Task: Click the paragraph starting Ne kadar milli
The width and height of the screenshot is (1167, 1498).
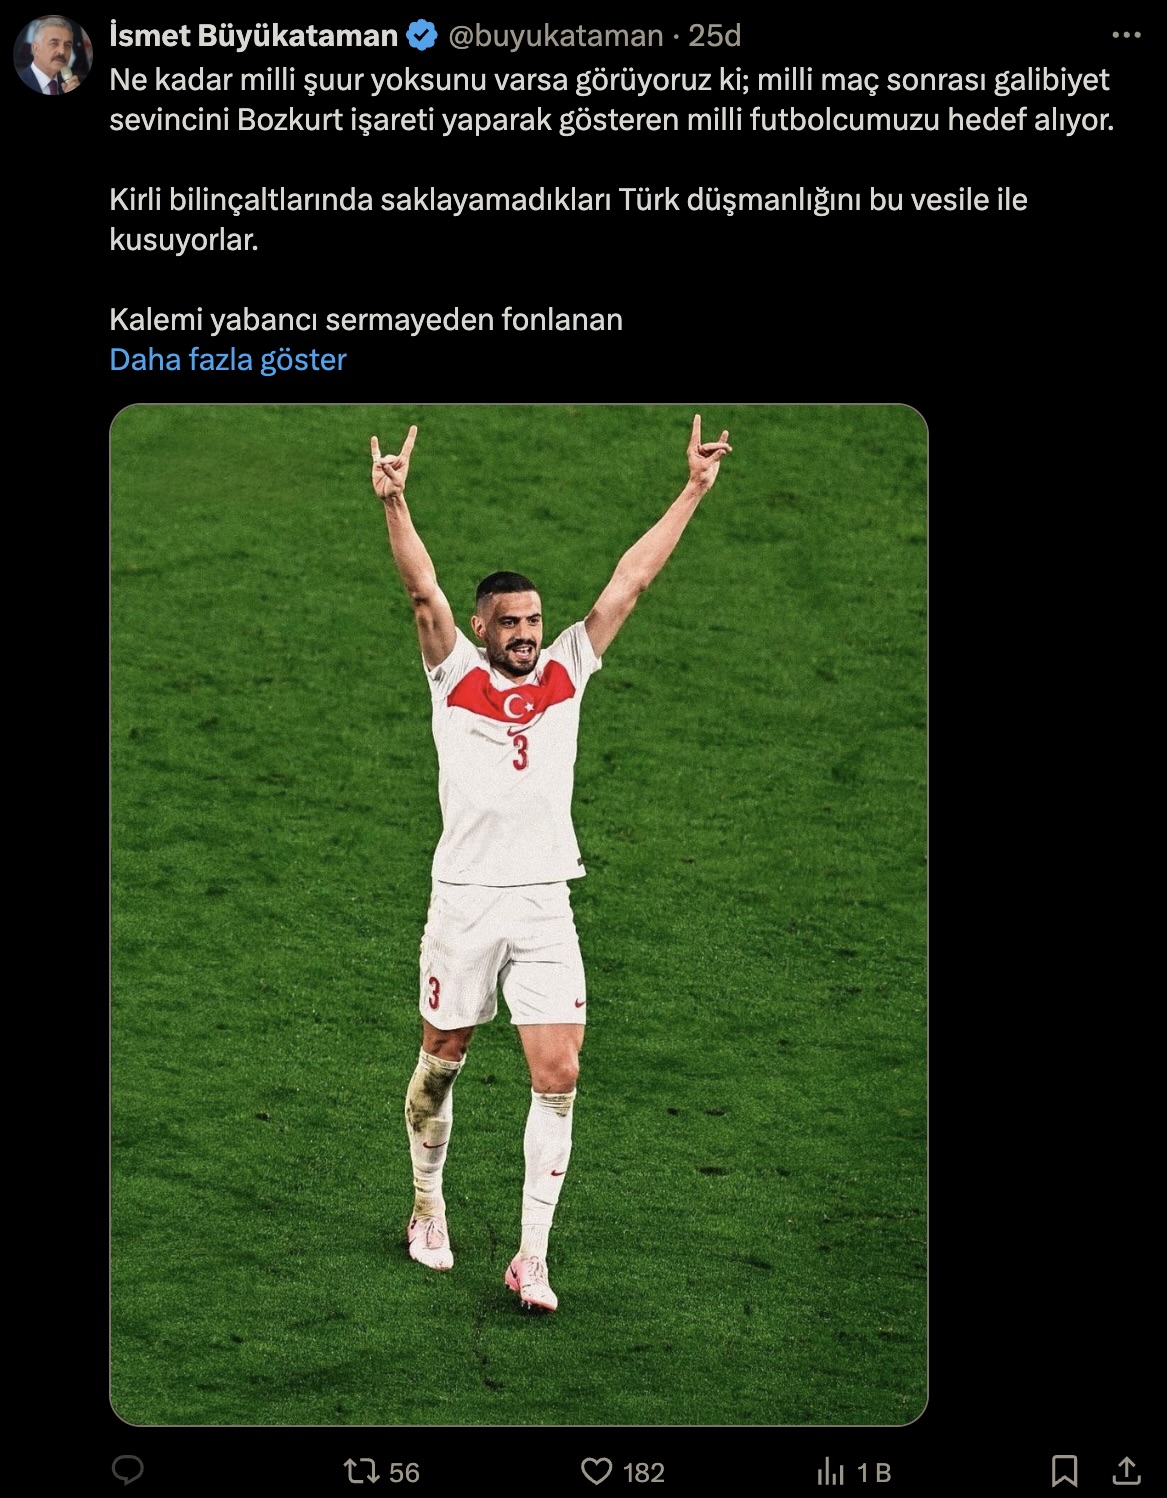Action: click(611, 100)
